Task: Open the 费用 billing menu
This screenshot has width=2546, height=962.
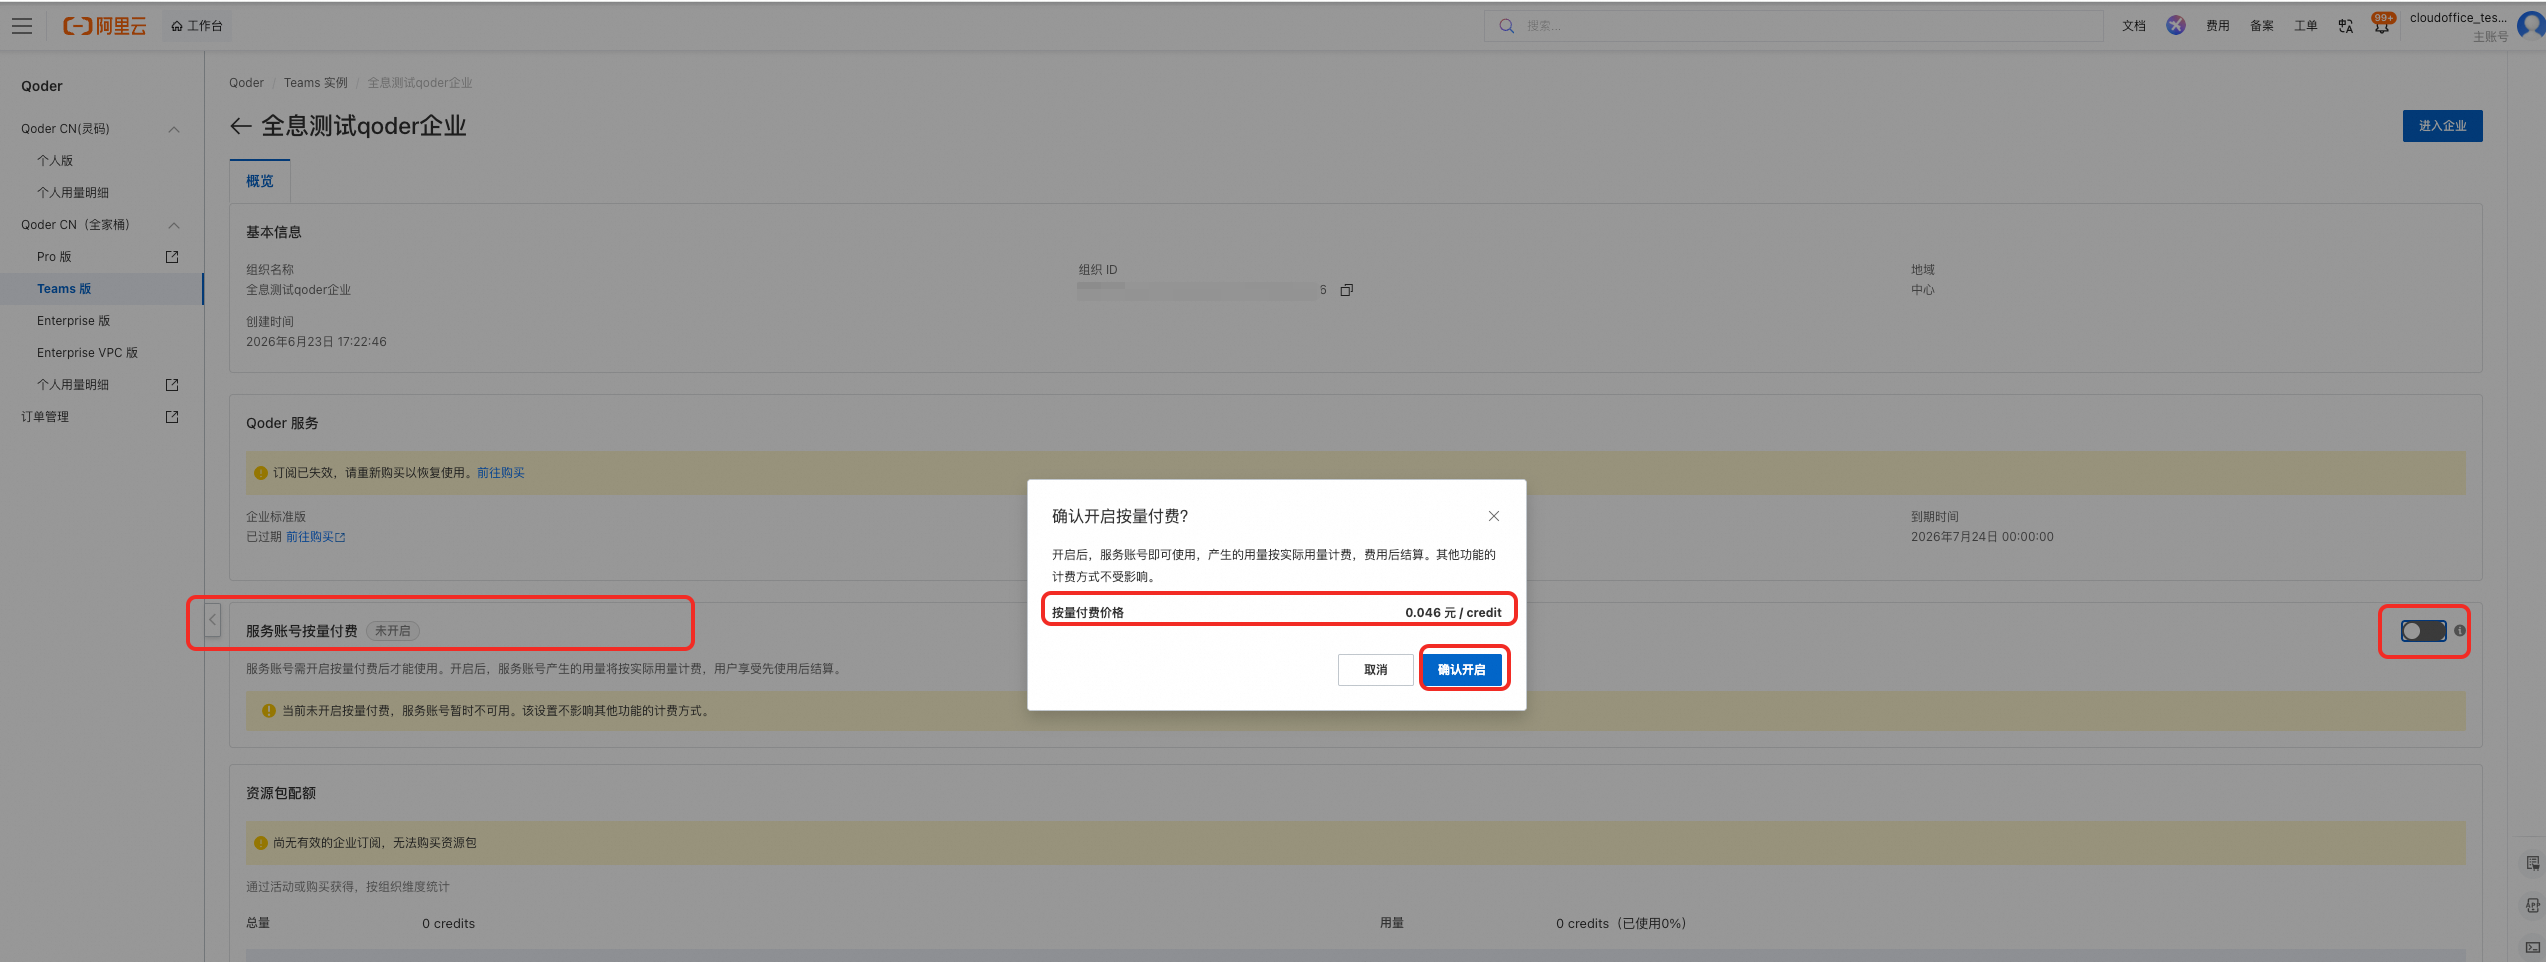Action: [x=2217, y=26]
